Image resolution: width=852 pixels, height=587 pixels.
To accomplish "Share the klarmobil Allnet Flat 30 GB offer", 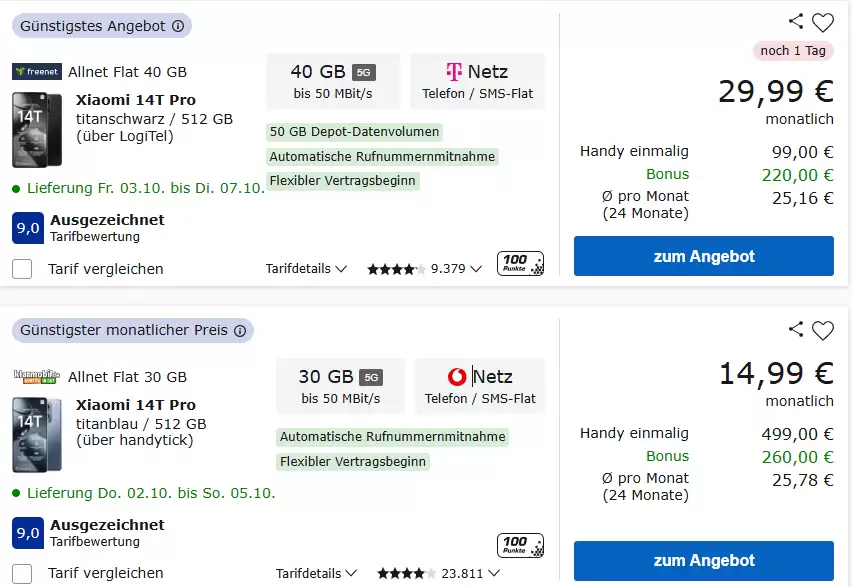I will tap(796, 330).
